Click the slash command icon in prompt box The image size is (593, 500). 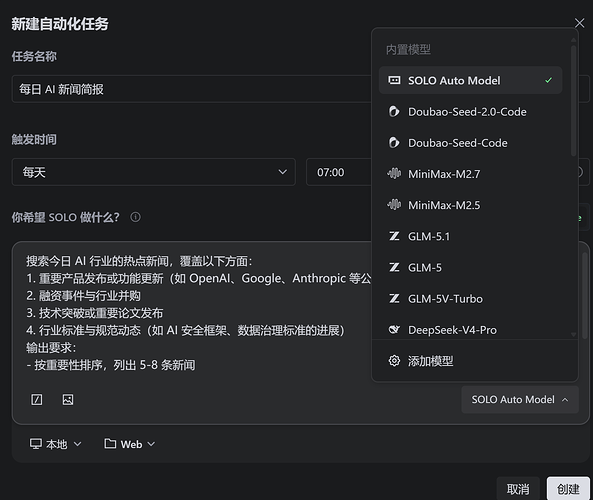click(37, 399)
